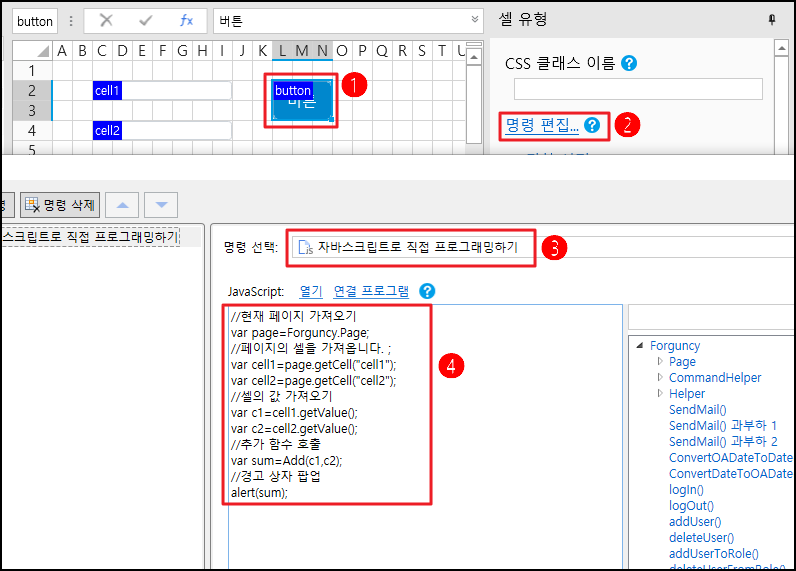This screenshot has height=571, width=796.
Task: Click the cancel X icon in formula bar
Action: pos(106,20)
